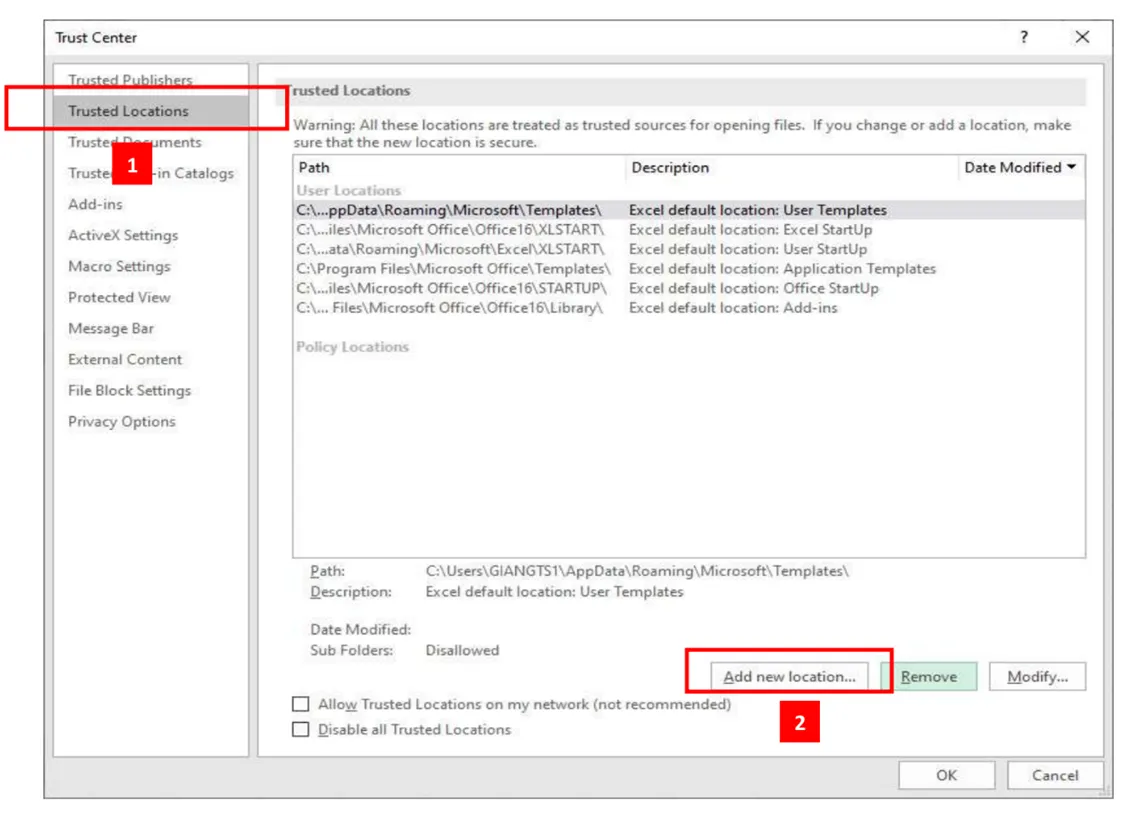The height and width of the screenshot is (823, 1136).
Task: Close the Trust Center dialog
Action: pyautogui.click(x=1081, y=37)
